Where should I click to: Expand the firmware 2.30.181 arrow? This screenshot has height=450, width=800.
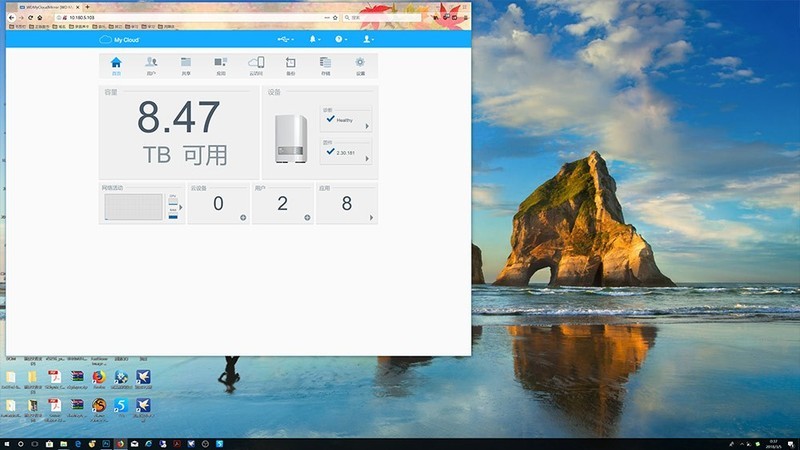coord(367,159)
